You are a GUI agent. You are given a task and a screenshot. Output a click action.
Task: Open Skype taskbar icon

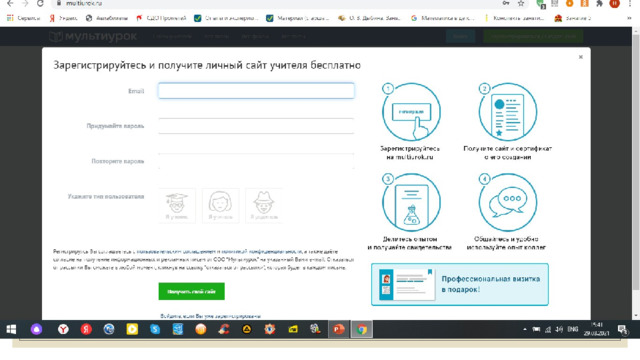click(155, 329)
